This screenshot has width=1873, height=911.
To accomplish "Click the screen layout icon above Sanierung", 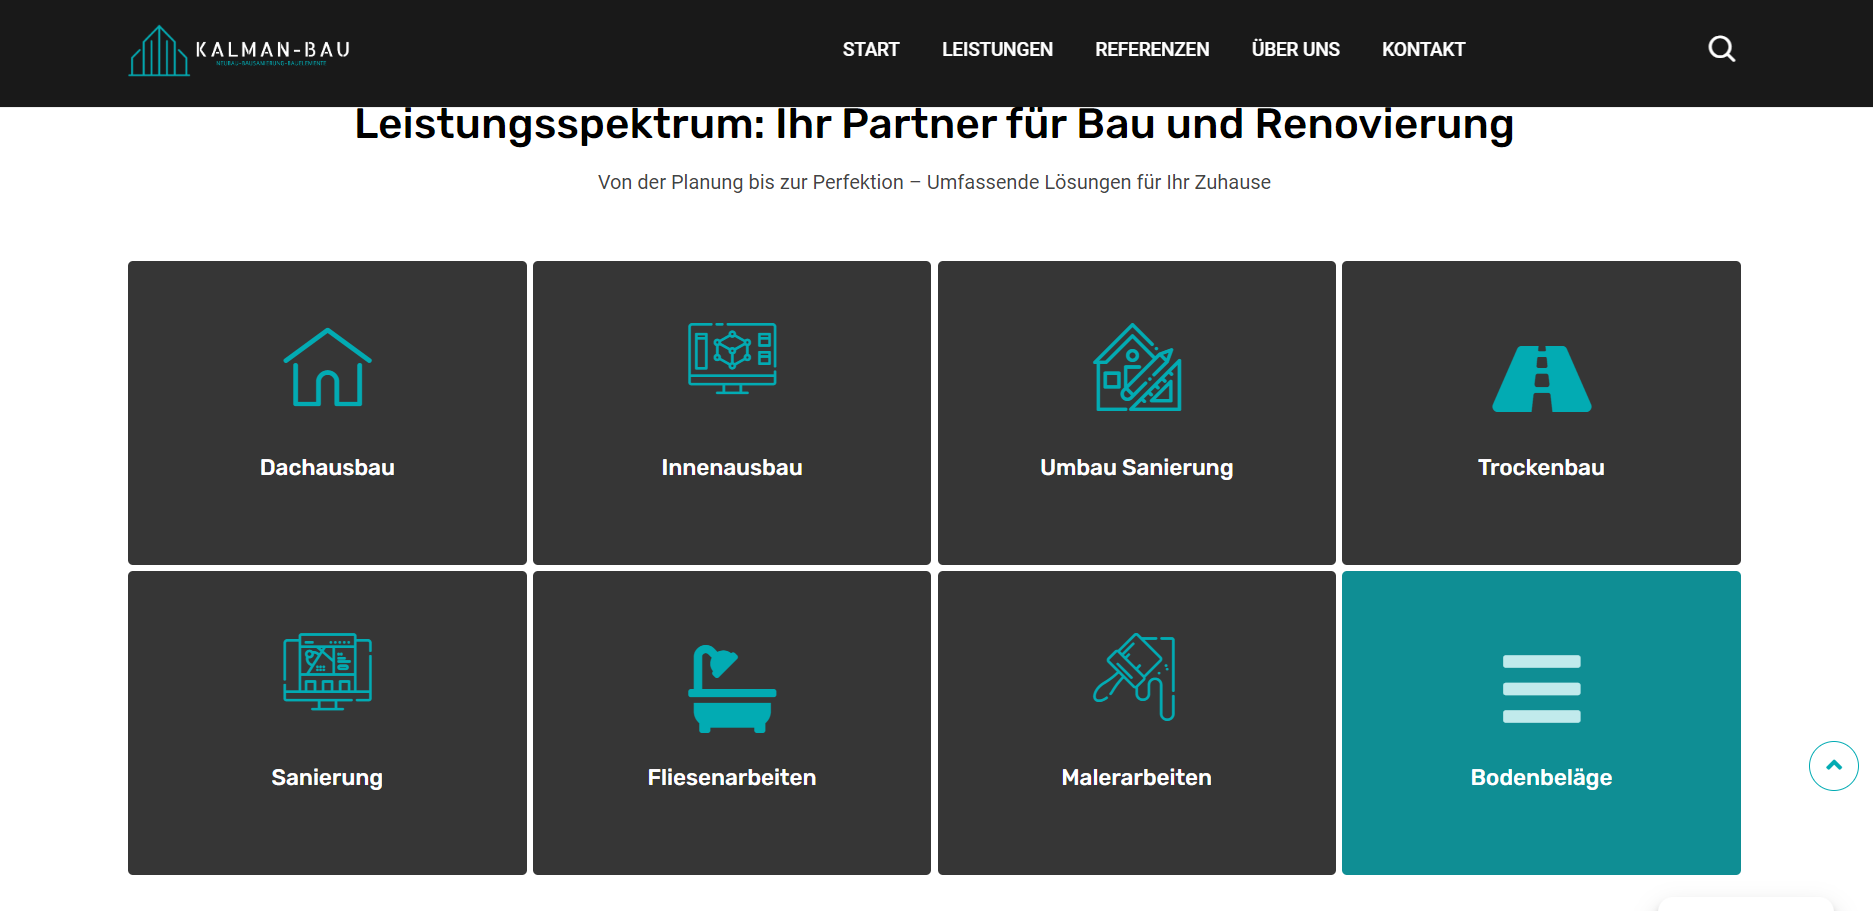I will (x=327, y=671).
